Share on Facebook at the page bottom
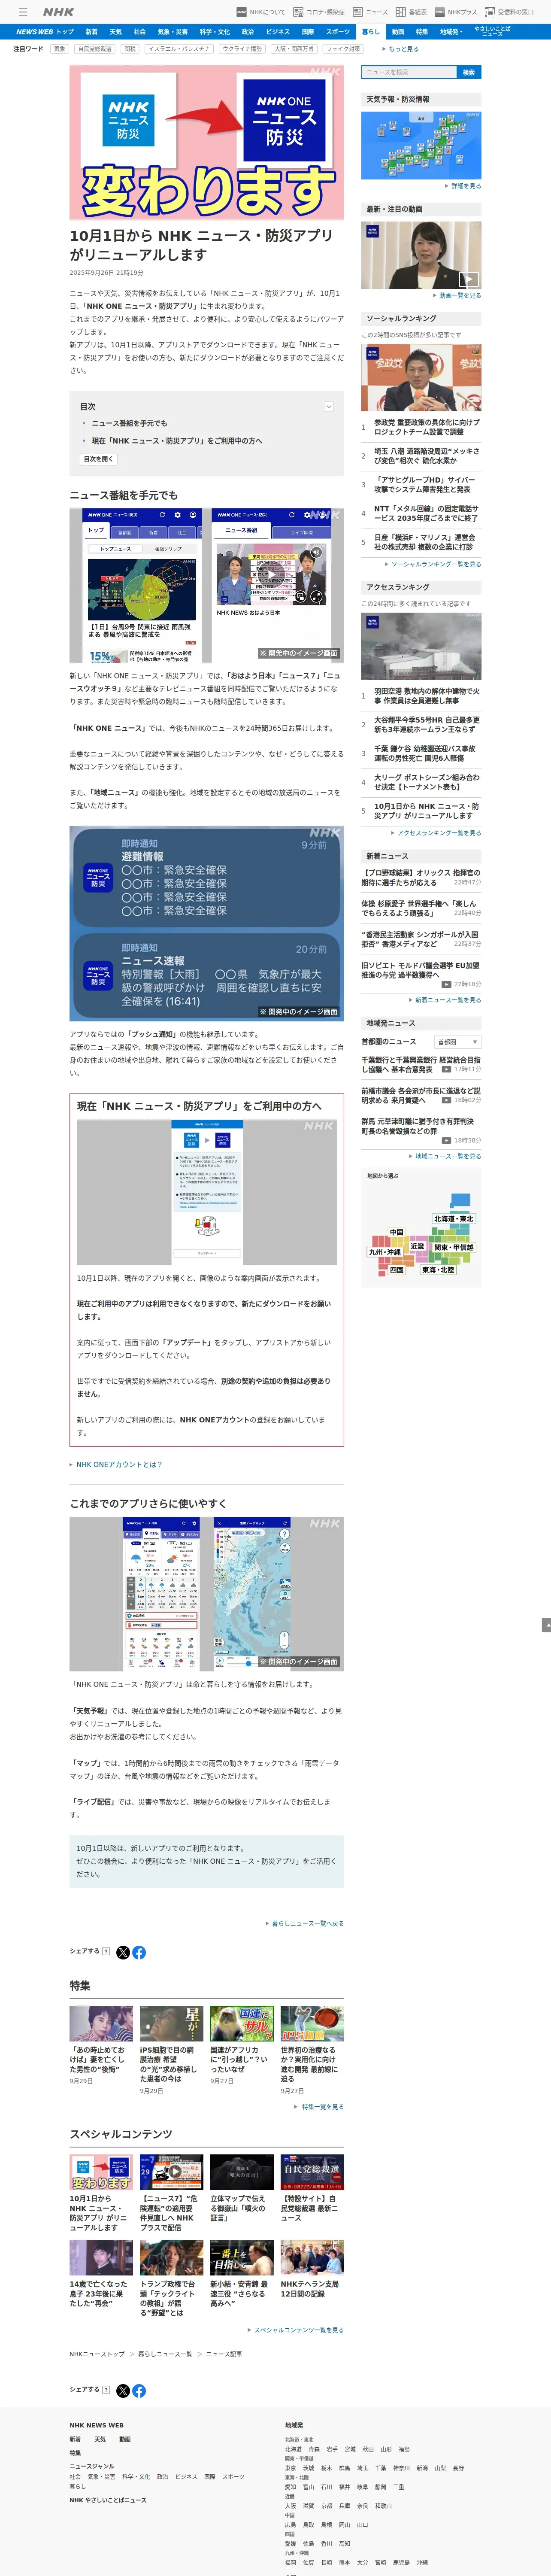 (139, 2391)
